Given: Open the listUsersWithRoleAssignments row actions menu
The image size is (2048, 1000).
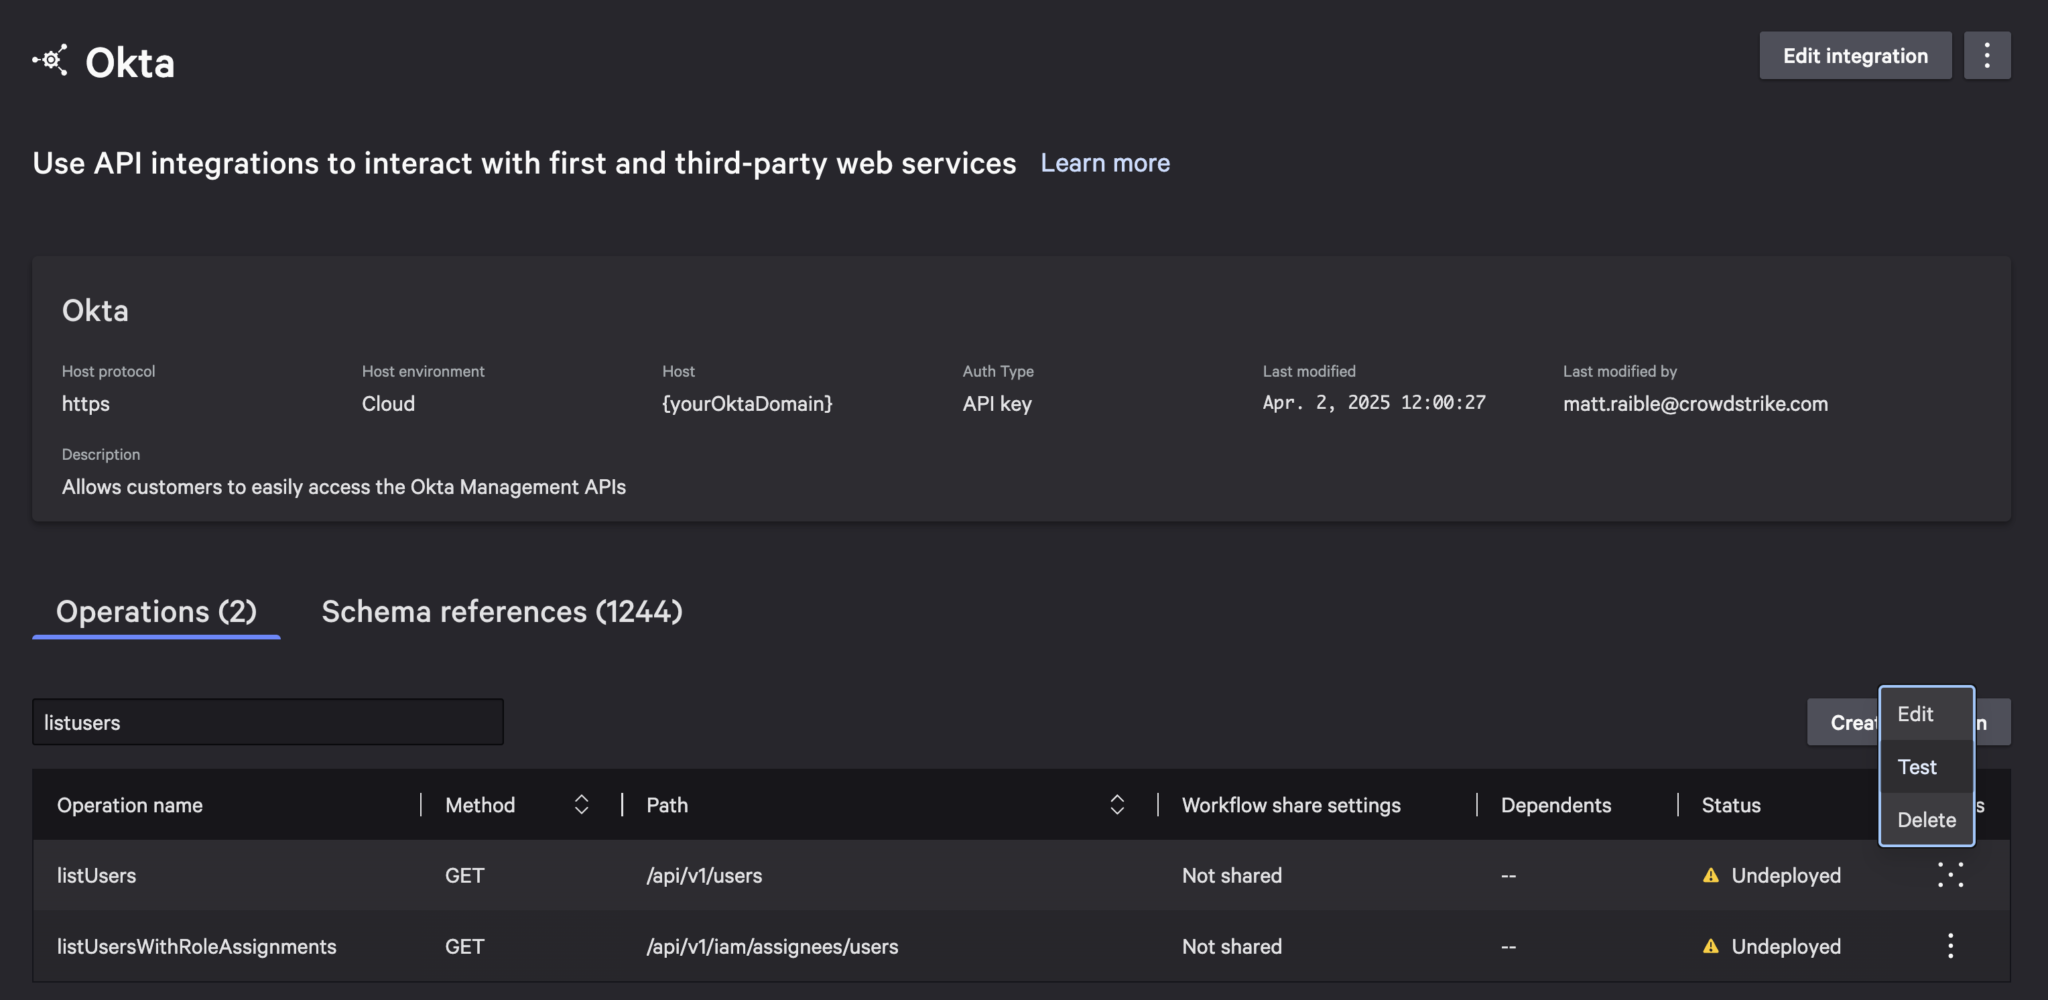Looking at the screenshot, I should pos(1950,946).
